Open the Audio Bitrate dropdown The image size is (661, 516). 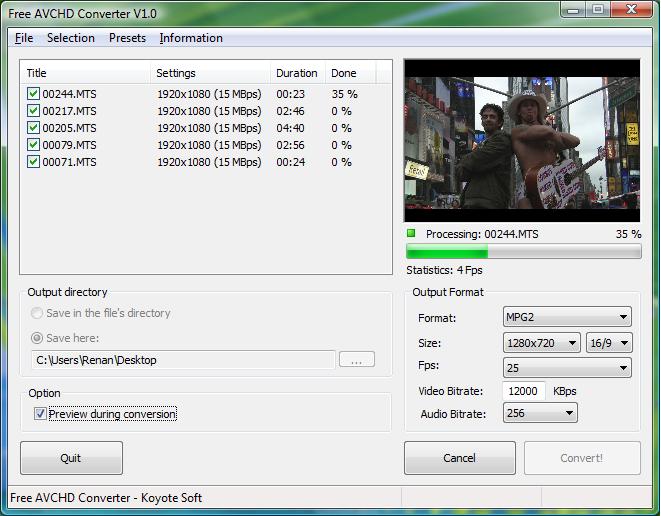540,413
